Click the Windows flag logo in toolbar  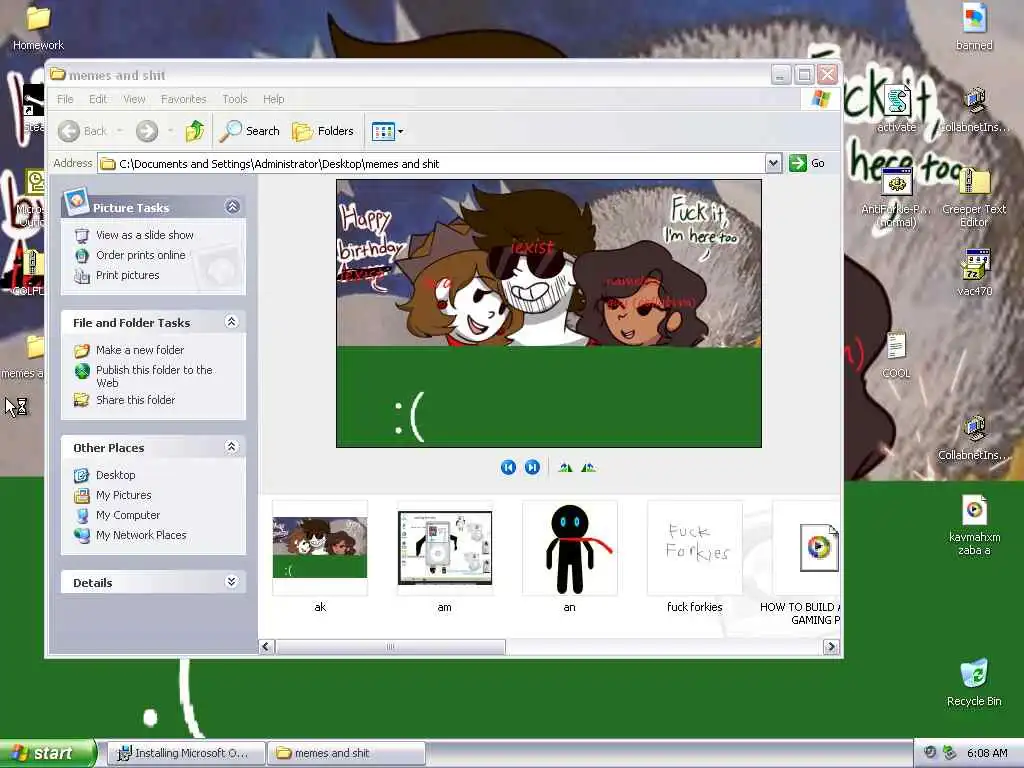point(820,99)
